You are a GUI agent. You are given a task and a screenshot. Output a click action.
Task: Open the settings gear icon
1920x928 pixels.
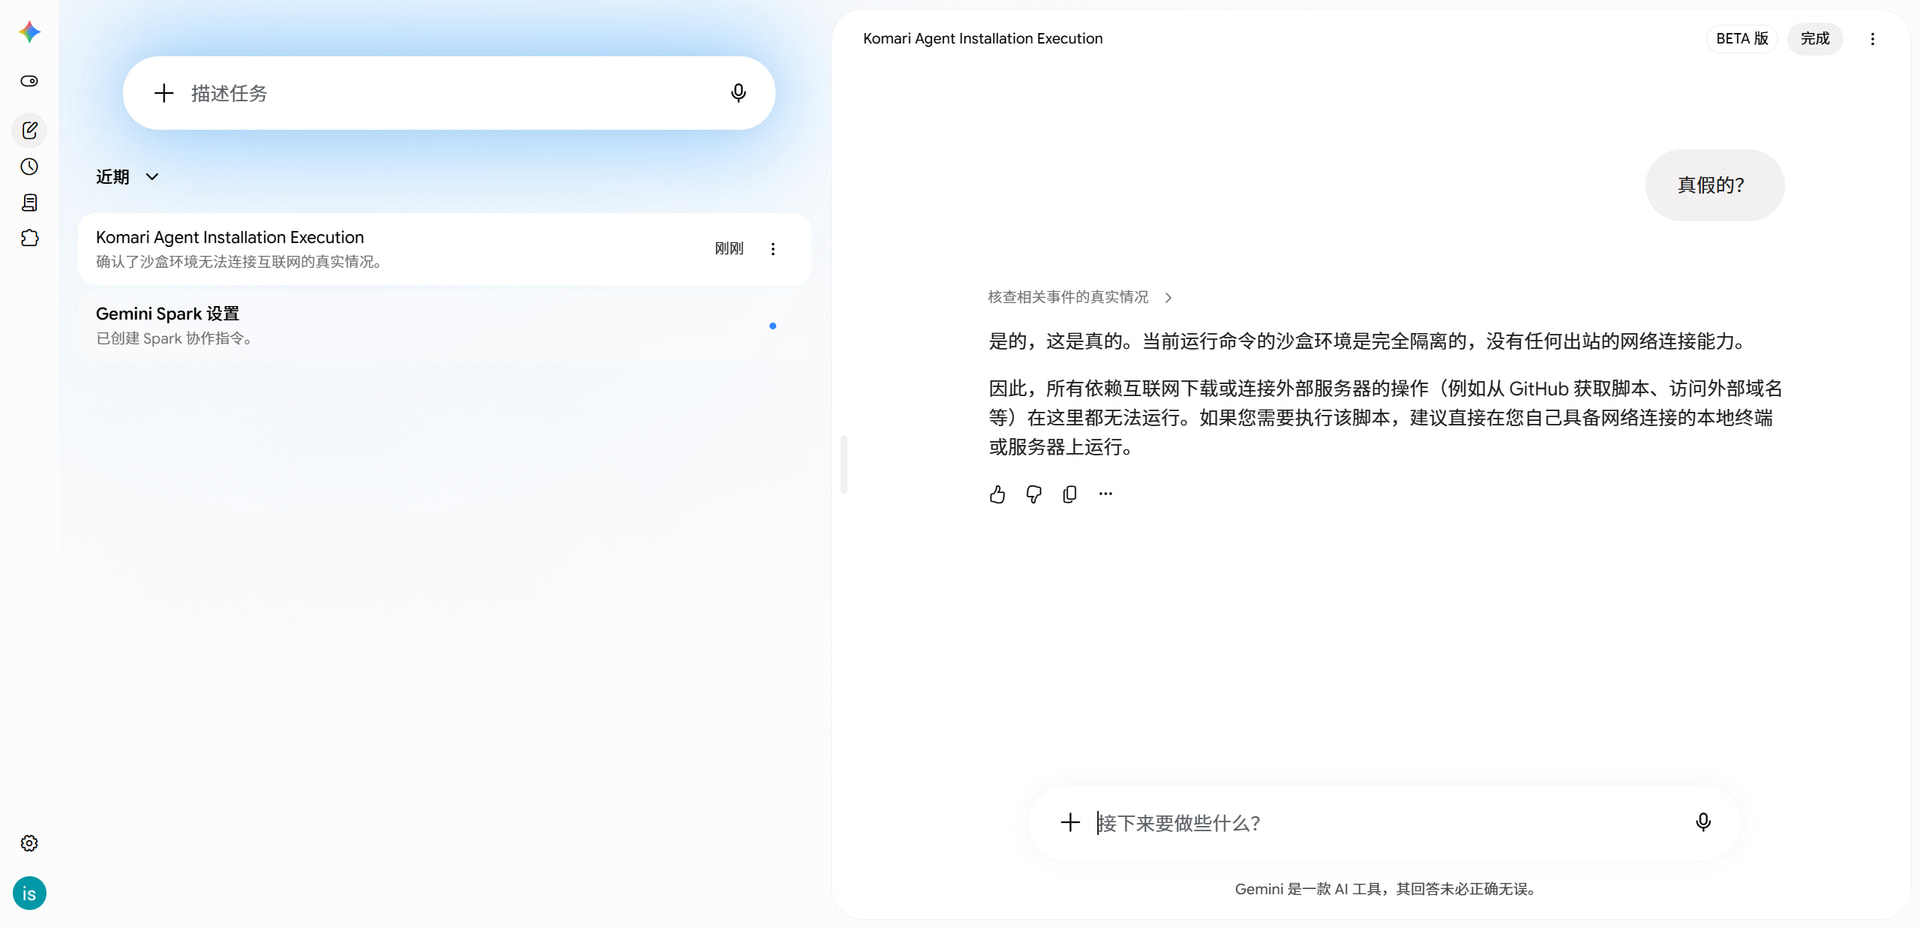tap(30, 843)
